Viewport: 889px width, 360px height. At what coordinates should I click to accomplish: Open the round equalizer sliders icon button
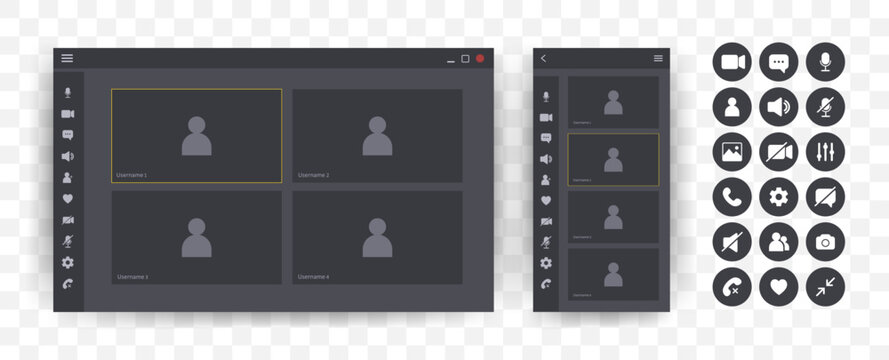tap(826, 152)
